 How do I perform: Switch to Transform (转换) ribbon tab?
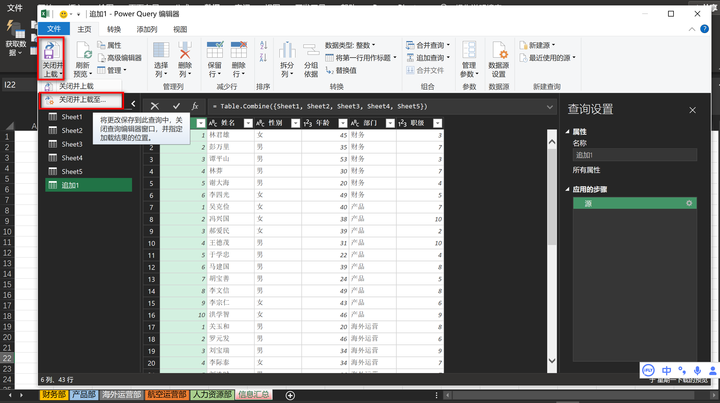coord(114,29)
